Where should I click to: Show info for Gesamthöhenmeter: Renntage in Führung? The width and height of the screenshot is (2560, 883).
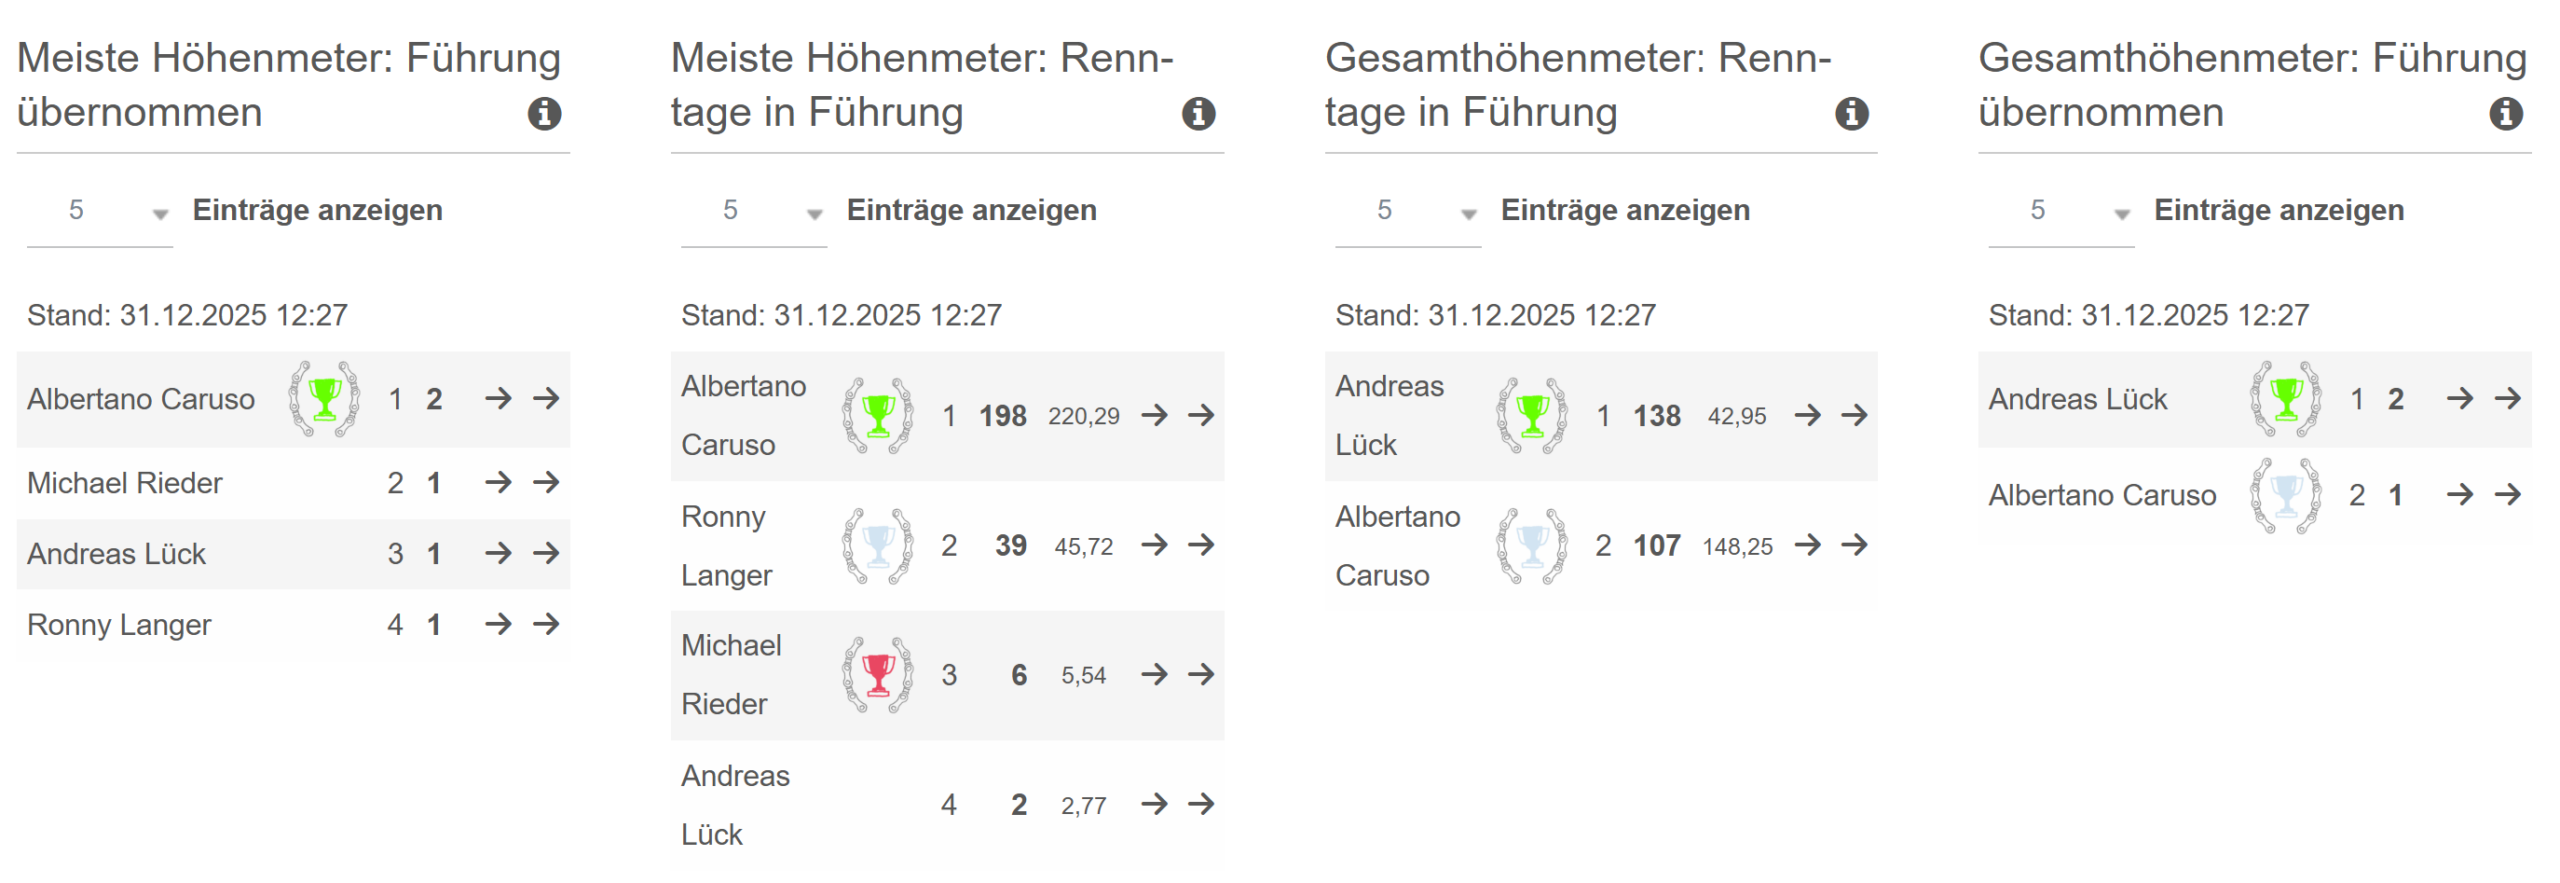[x=1851, y=114]
